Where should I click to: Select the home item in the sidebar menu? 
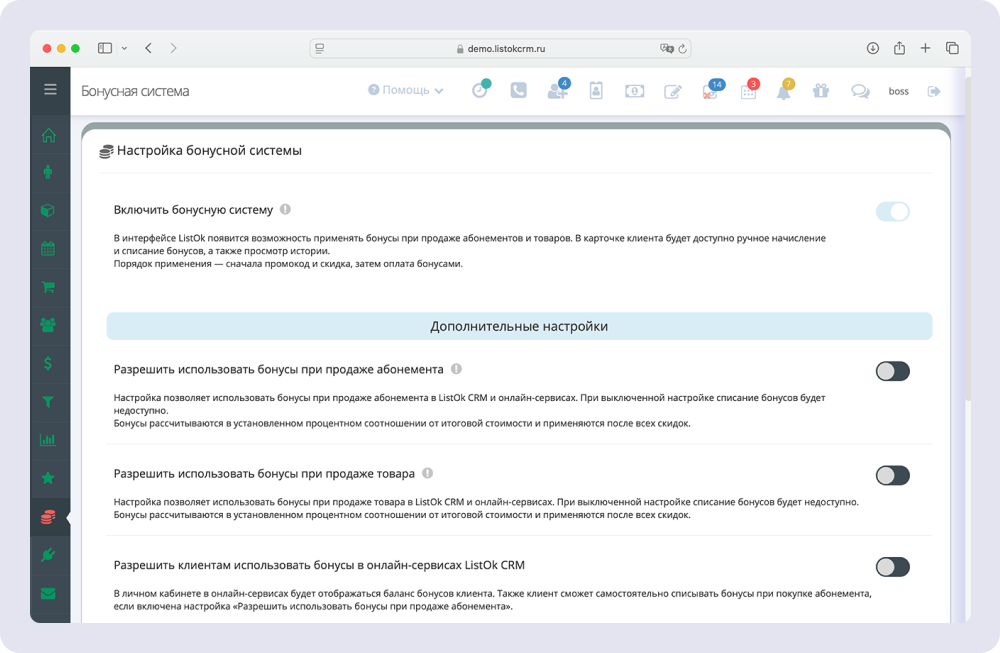pyautogui.click(x=48, y=136)
